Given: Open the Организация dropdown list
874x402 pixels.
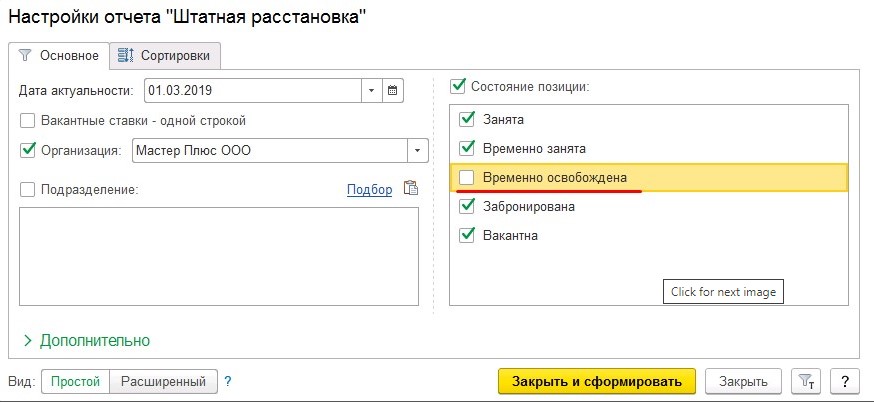Looking at the screenshot, I should tap(417, 151).
